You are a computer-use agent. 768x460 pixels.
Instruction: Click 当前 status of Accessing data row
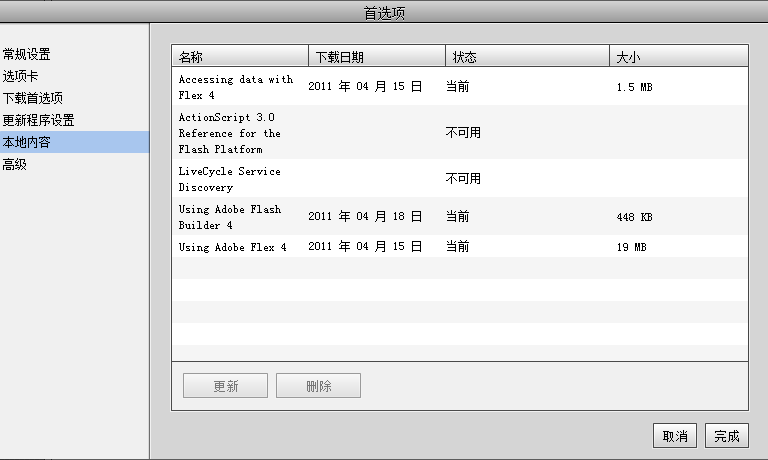457,86
